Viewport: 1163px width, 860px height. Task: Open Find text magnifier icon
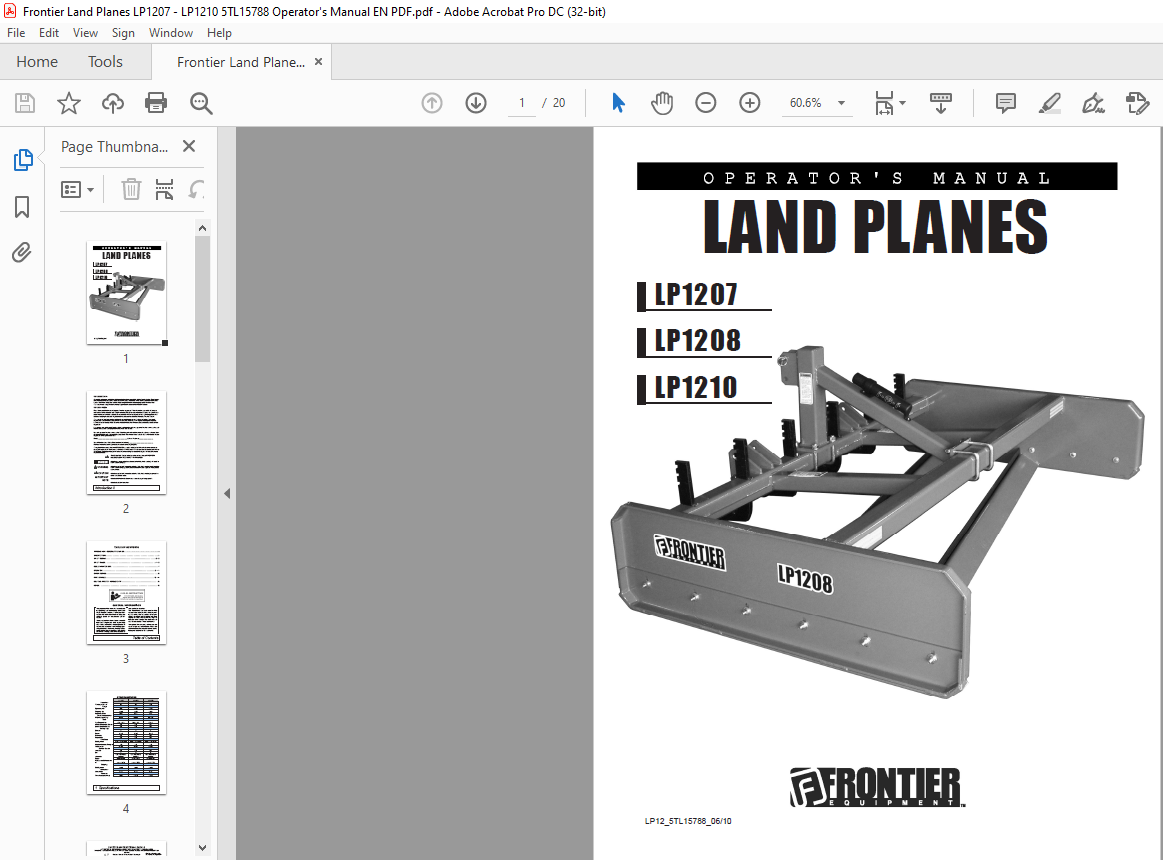(x=201, y=103)
